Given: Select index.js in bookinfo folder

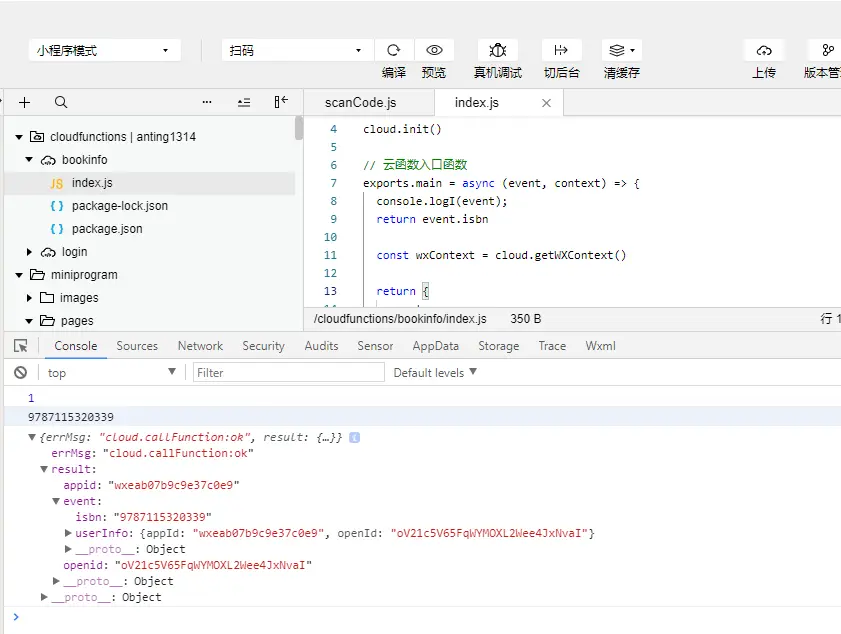Looking at the screenshot, I should click(x=150, y=183).
